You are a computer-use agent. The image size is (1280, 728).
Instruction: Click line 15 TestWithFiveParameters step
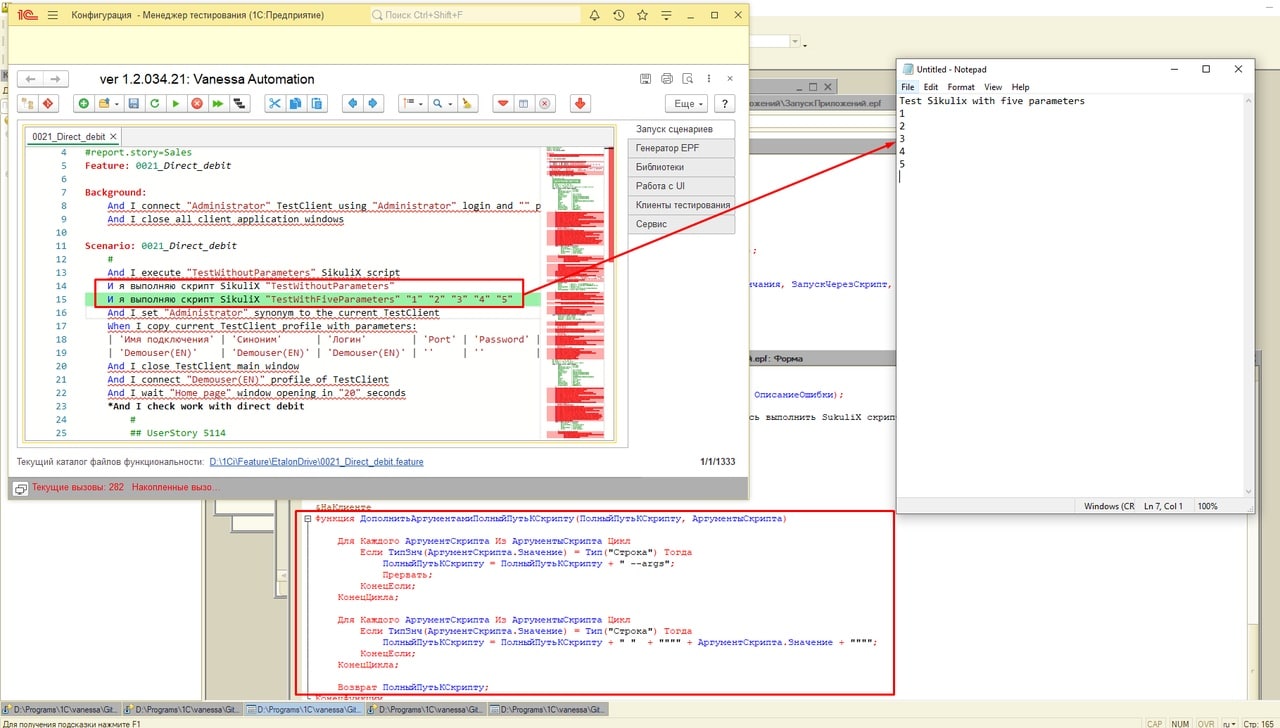pyautogui.click(x=310, y=299)
